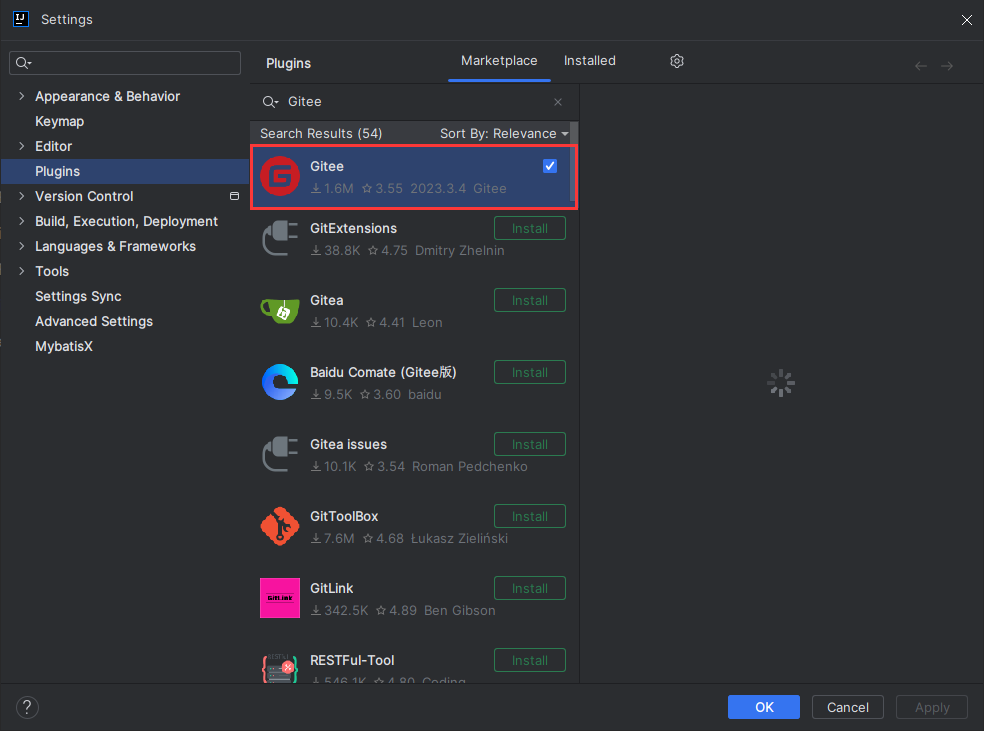Select Plugins in the settings tree
This screenshot has height=731, width=984.
125,171
